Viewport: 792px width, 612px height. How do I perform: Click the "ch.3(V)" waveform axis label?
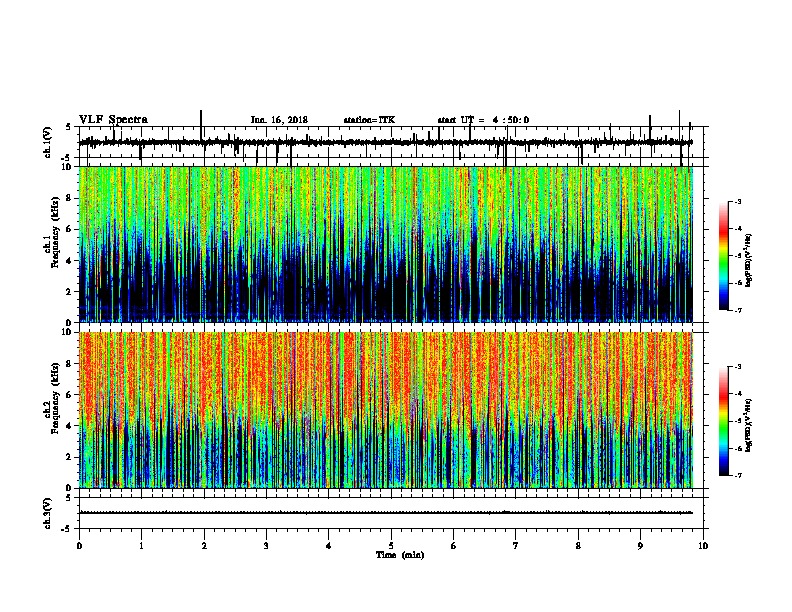[48, 513]
